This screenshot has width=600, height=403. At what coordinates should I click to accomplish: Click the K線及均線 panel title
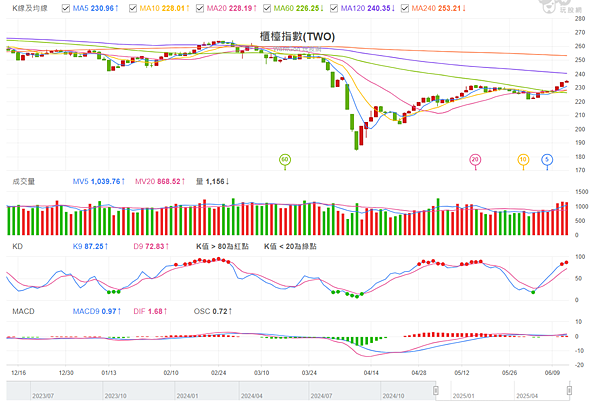click(30, 8)
